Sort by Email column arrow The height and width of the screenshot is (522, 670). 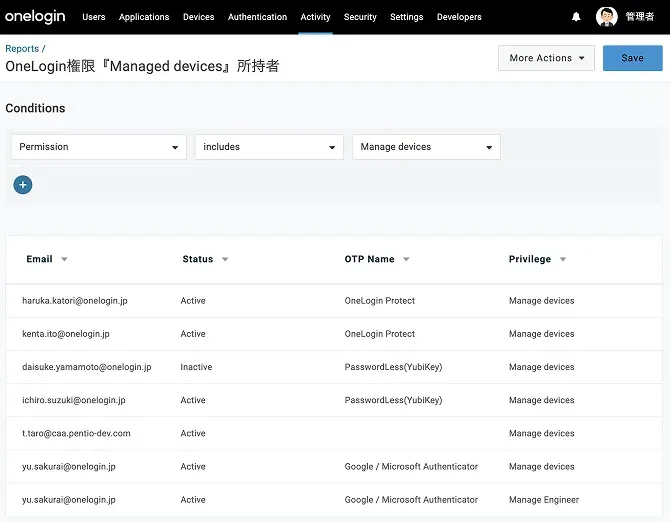point(64,260)
